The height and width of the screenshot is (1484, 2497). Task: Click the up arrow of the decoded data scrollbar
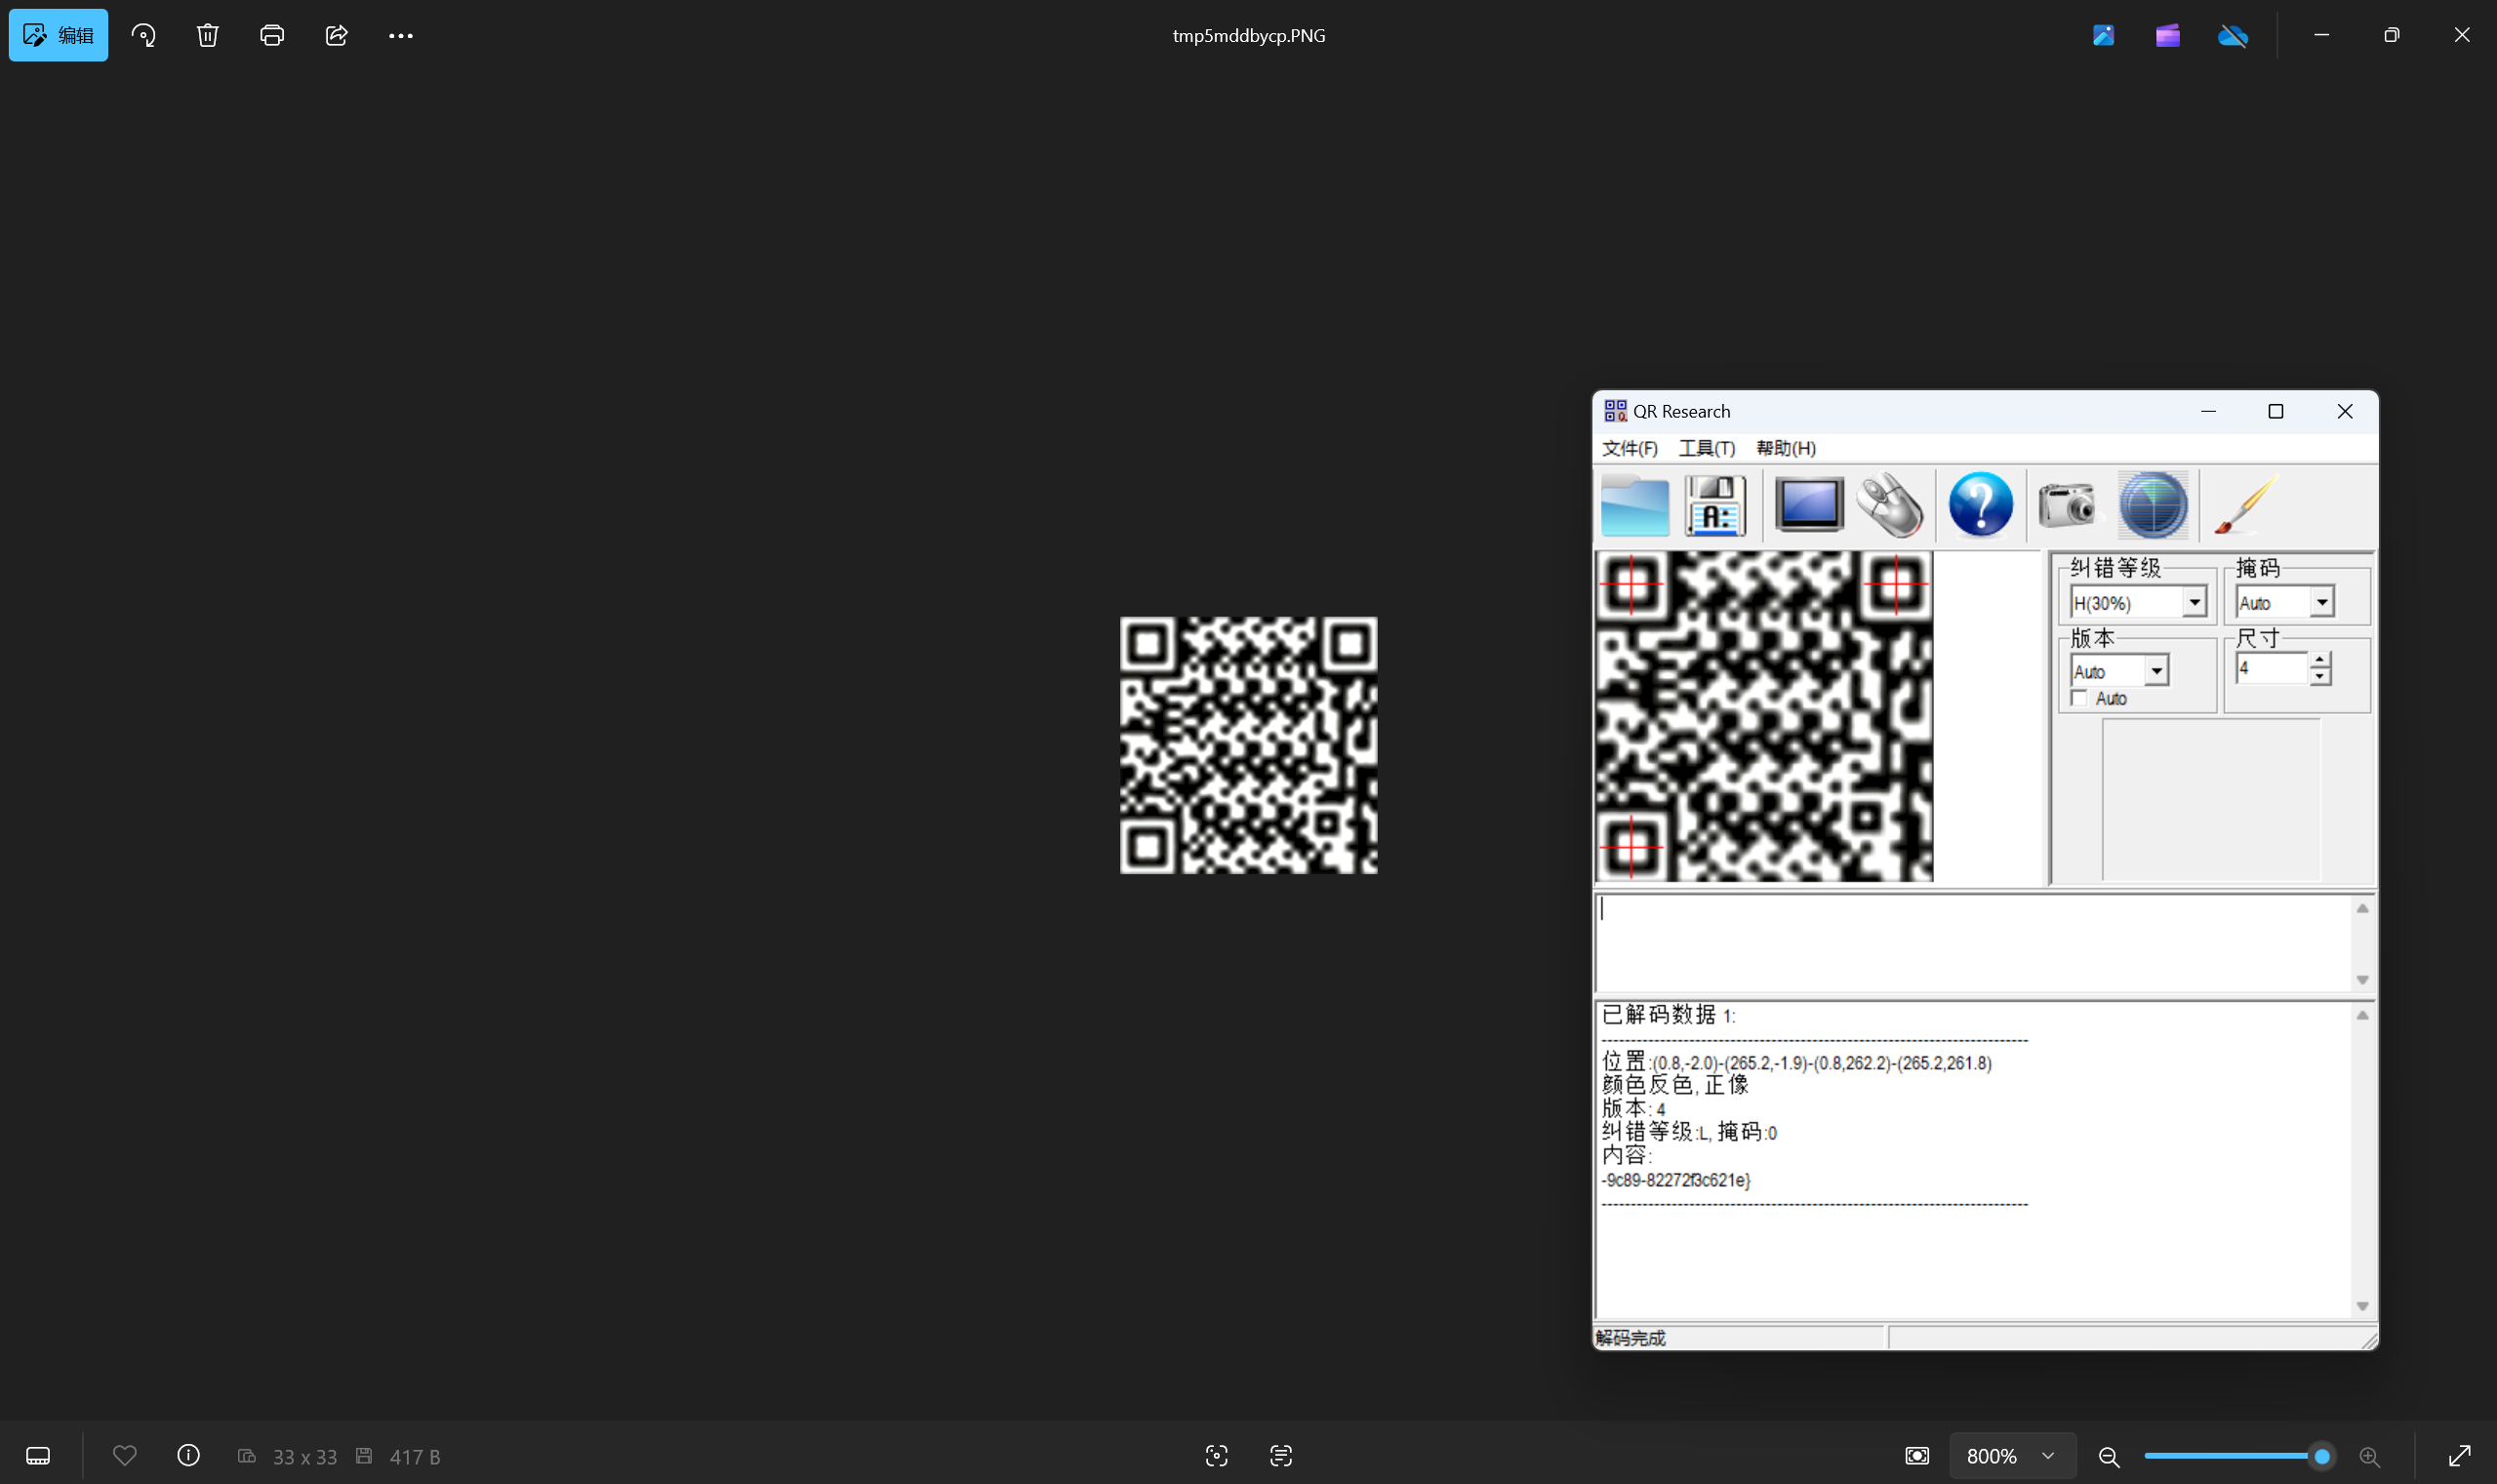coord(2363,1015)
